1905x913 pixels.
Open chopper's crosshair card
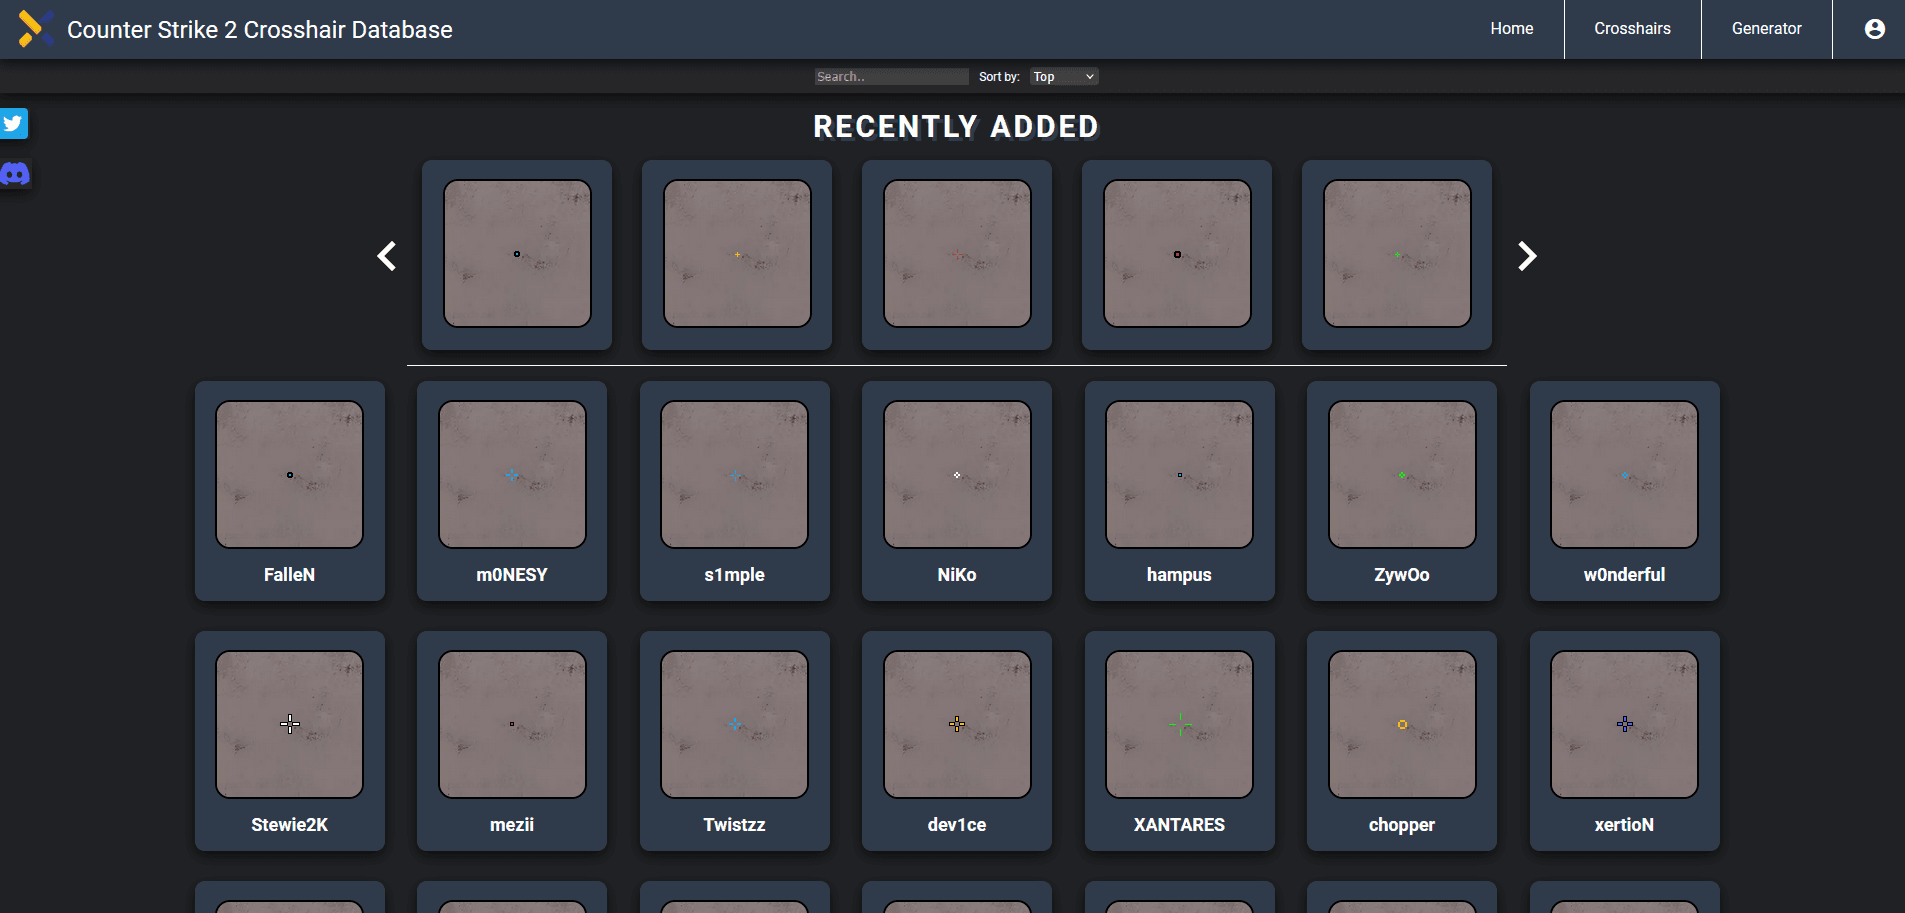[1402, 741]
